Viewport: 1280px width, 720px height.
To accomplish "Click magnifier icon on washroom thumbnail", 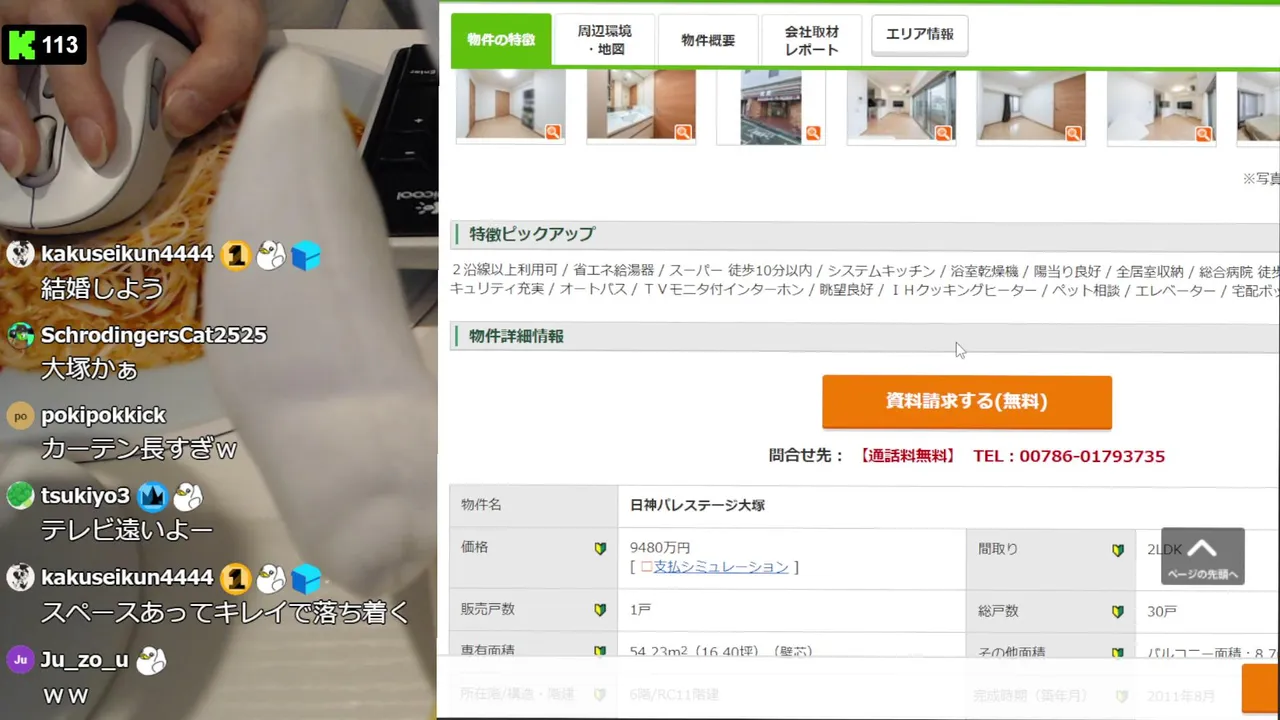I will tap(683, 132).
